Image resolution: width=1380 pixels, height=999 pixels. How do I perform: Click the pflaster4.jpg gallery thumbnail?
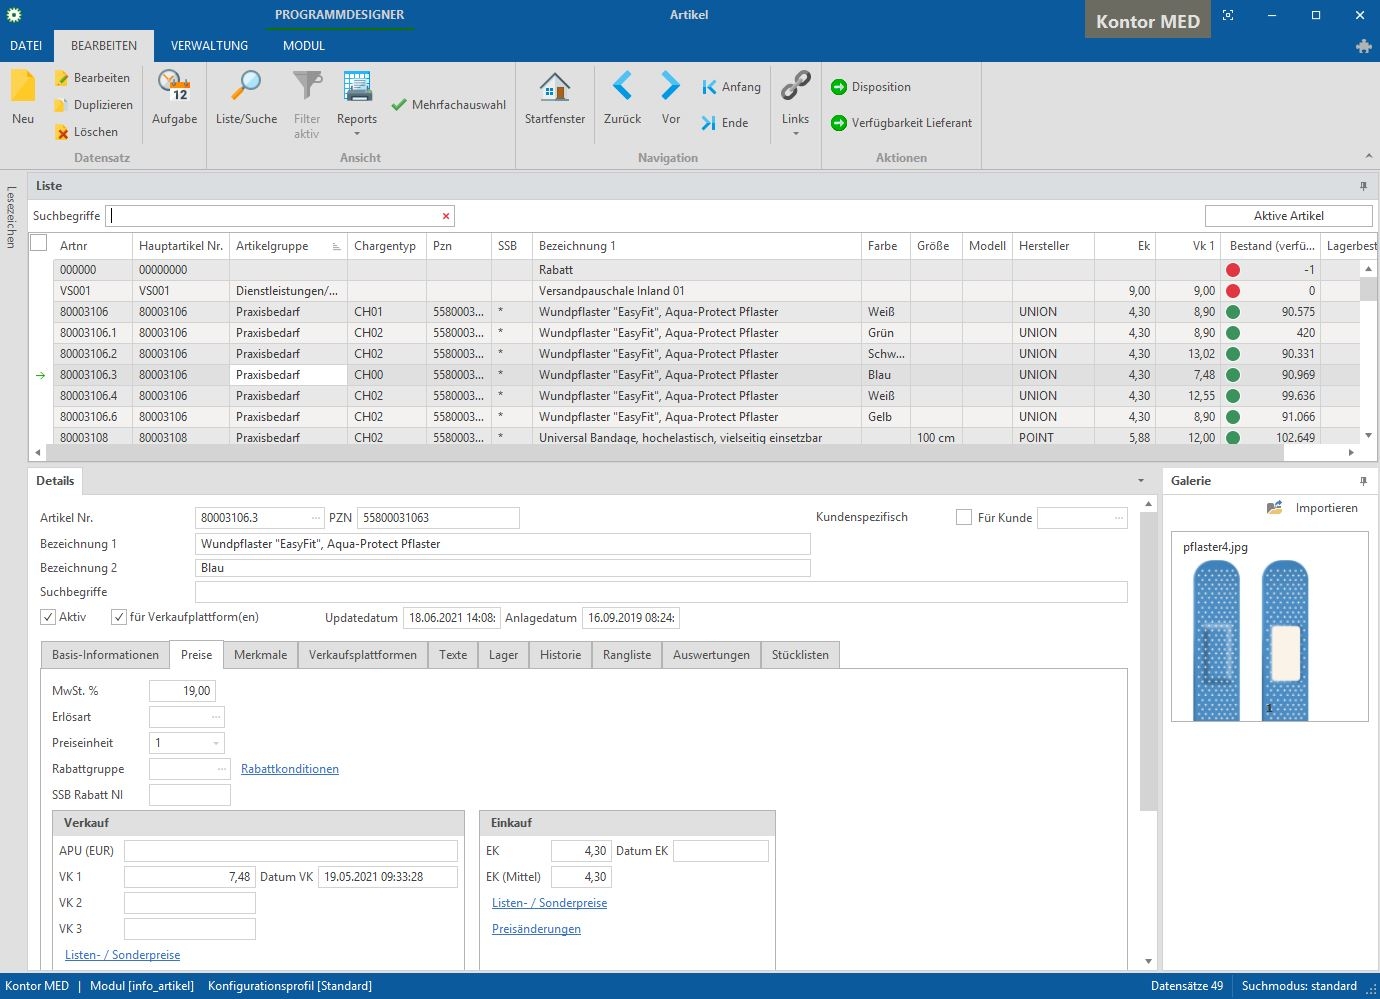point(1250,640)
